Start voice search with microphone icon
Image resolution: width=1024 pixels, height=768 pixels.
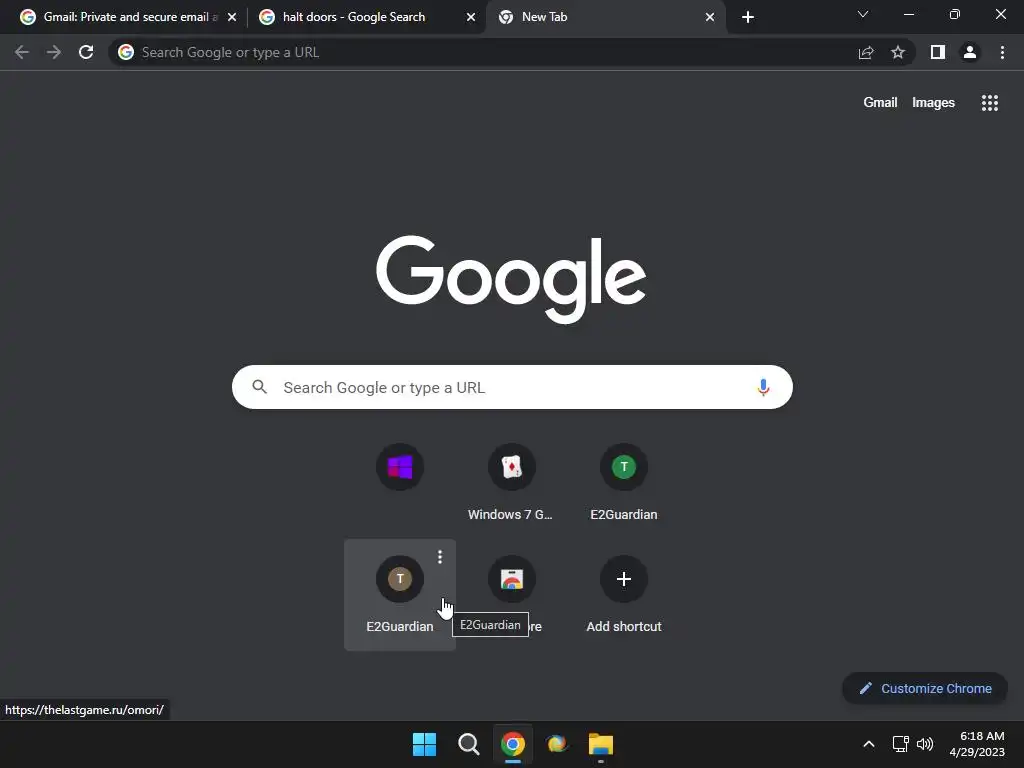[763, 387]
